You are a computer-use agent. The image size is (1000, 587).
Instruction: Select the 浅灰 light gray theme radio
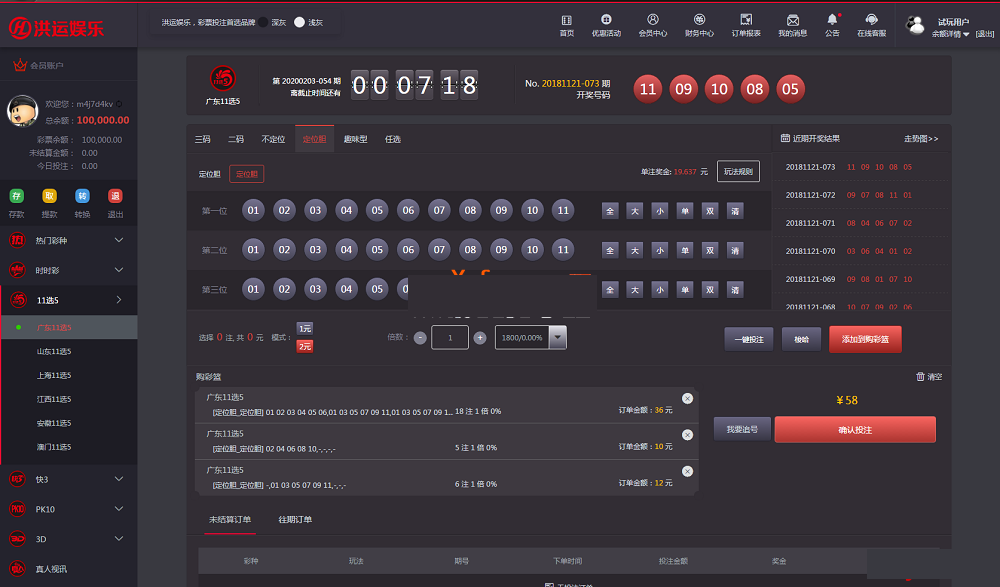(x=299, y=22)
